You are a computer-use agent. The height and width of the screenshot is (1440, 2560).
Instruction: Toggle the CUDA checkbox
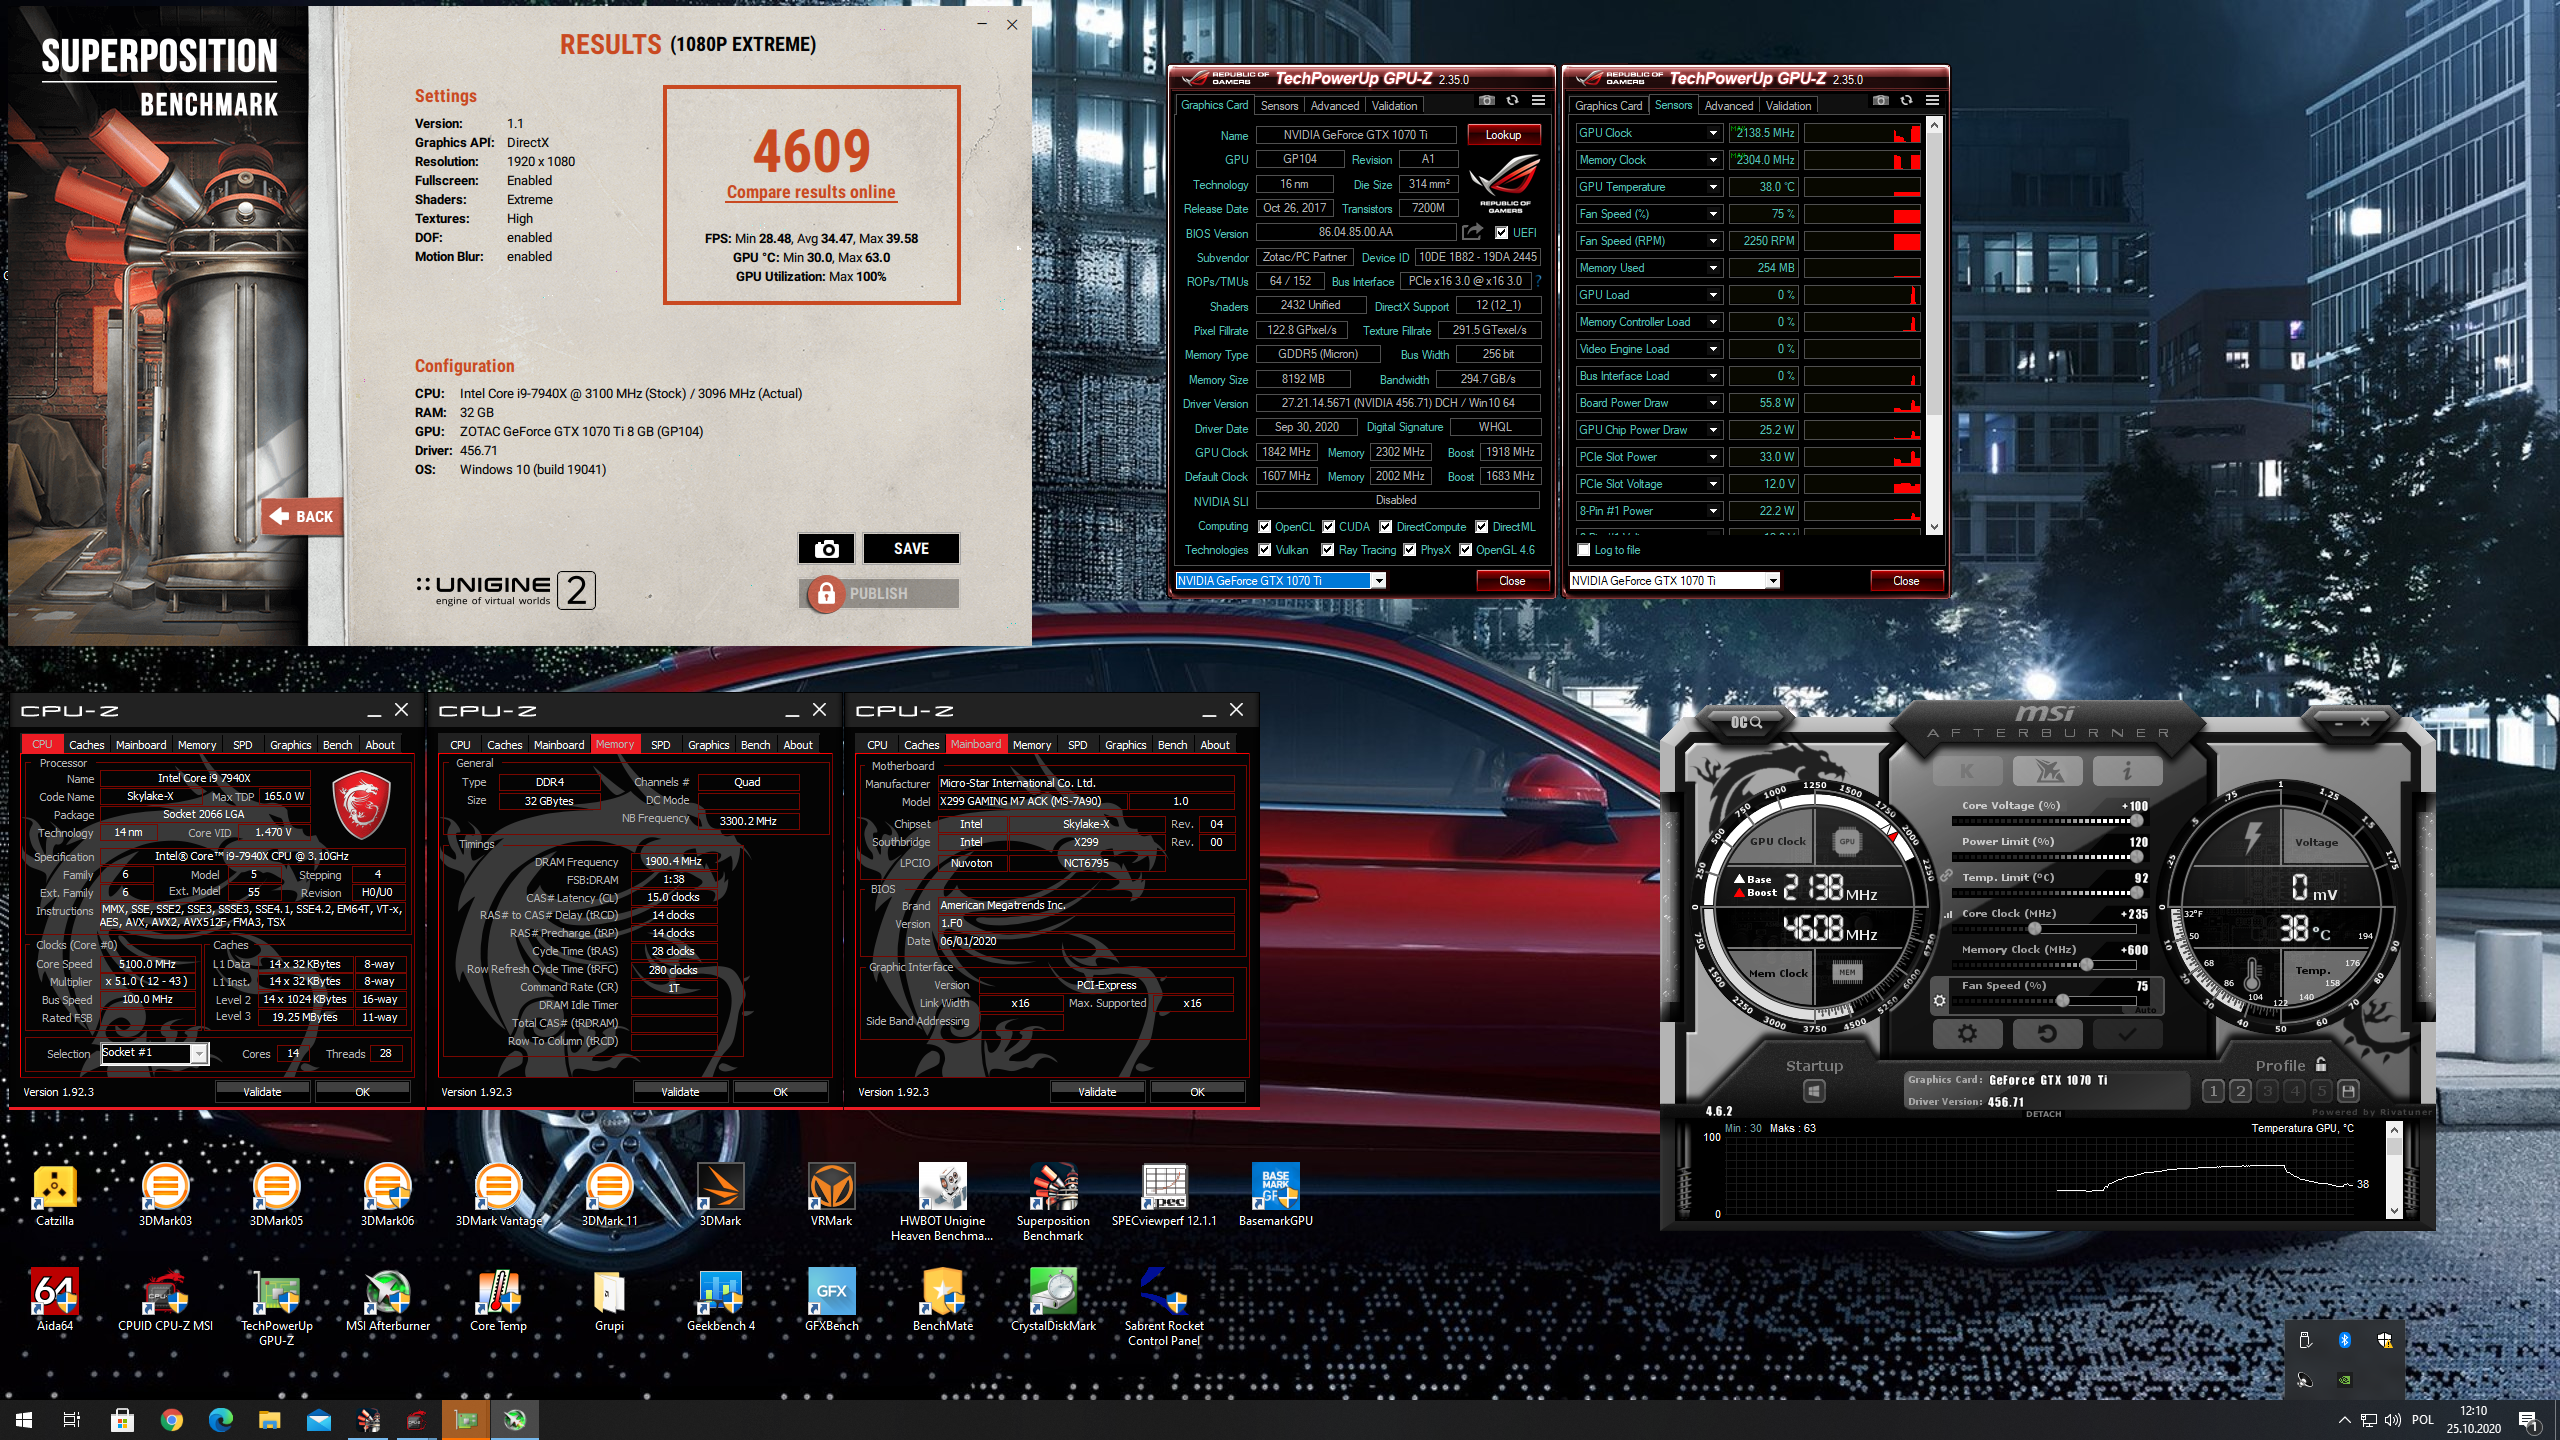tap(1328, 527)
